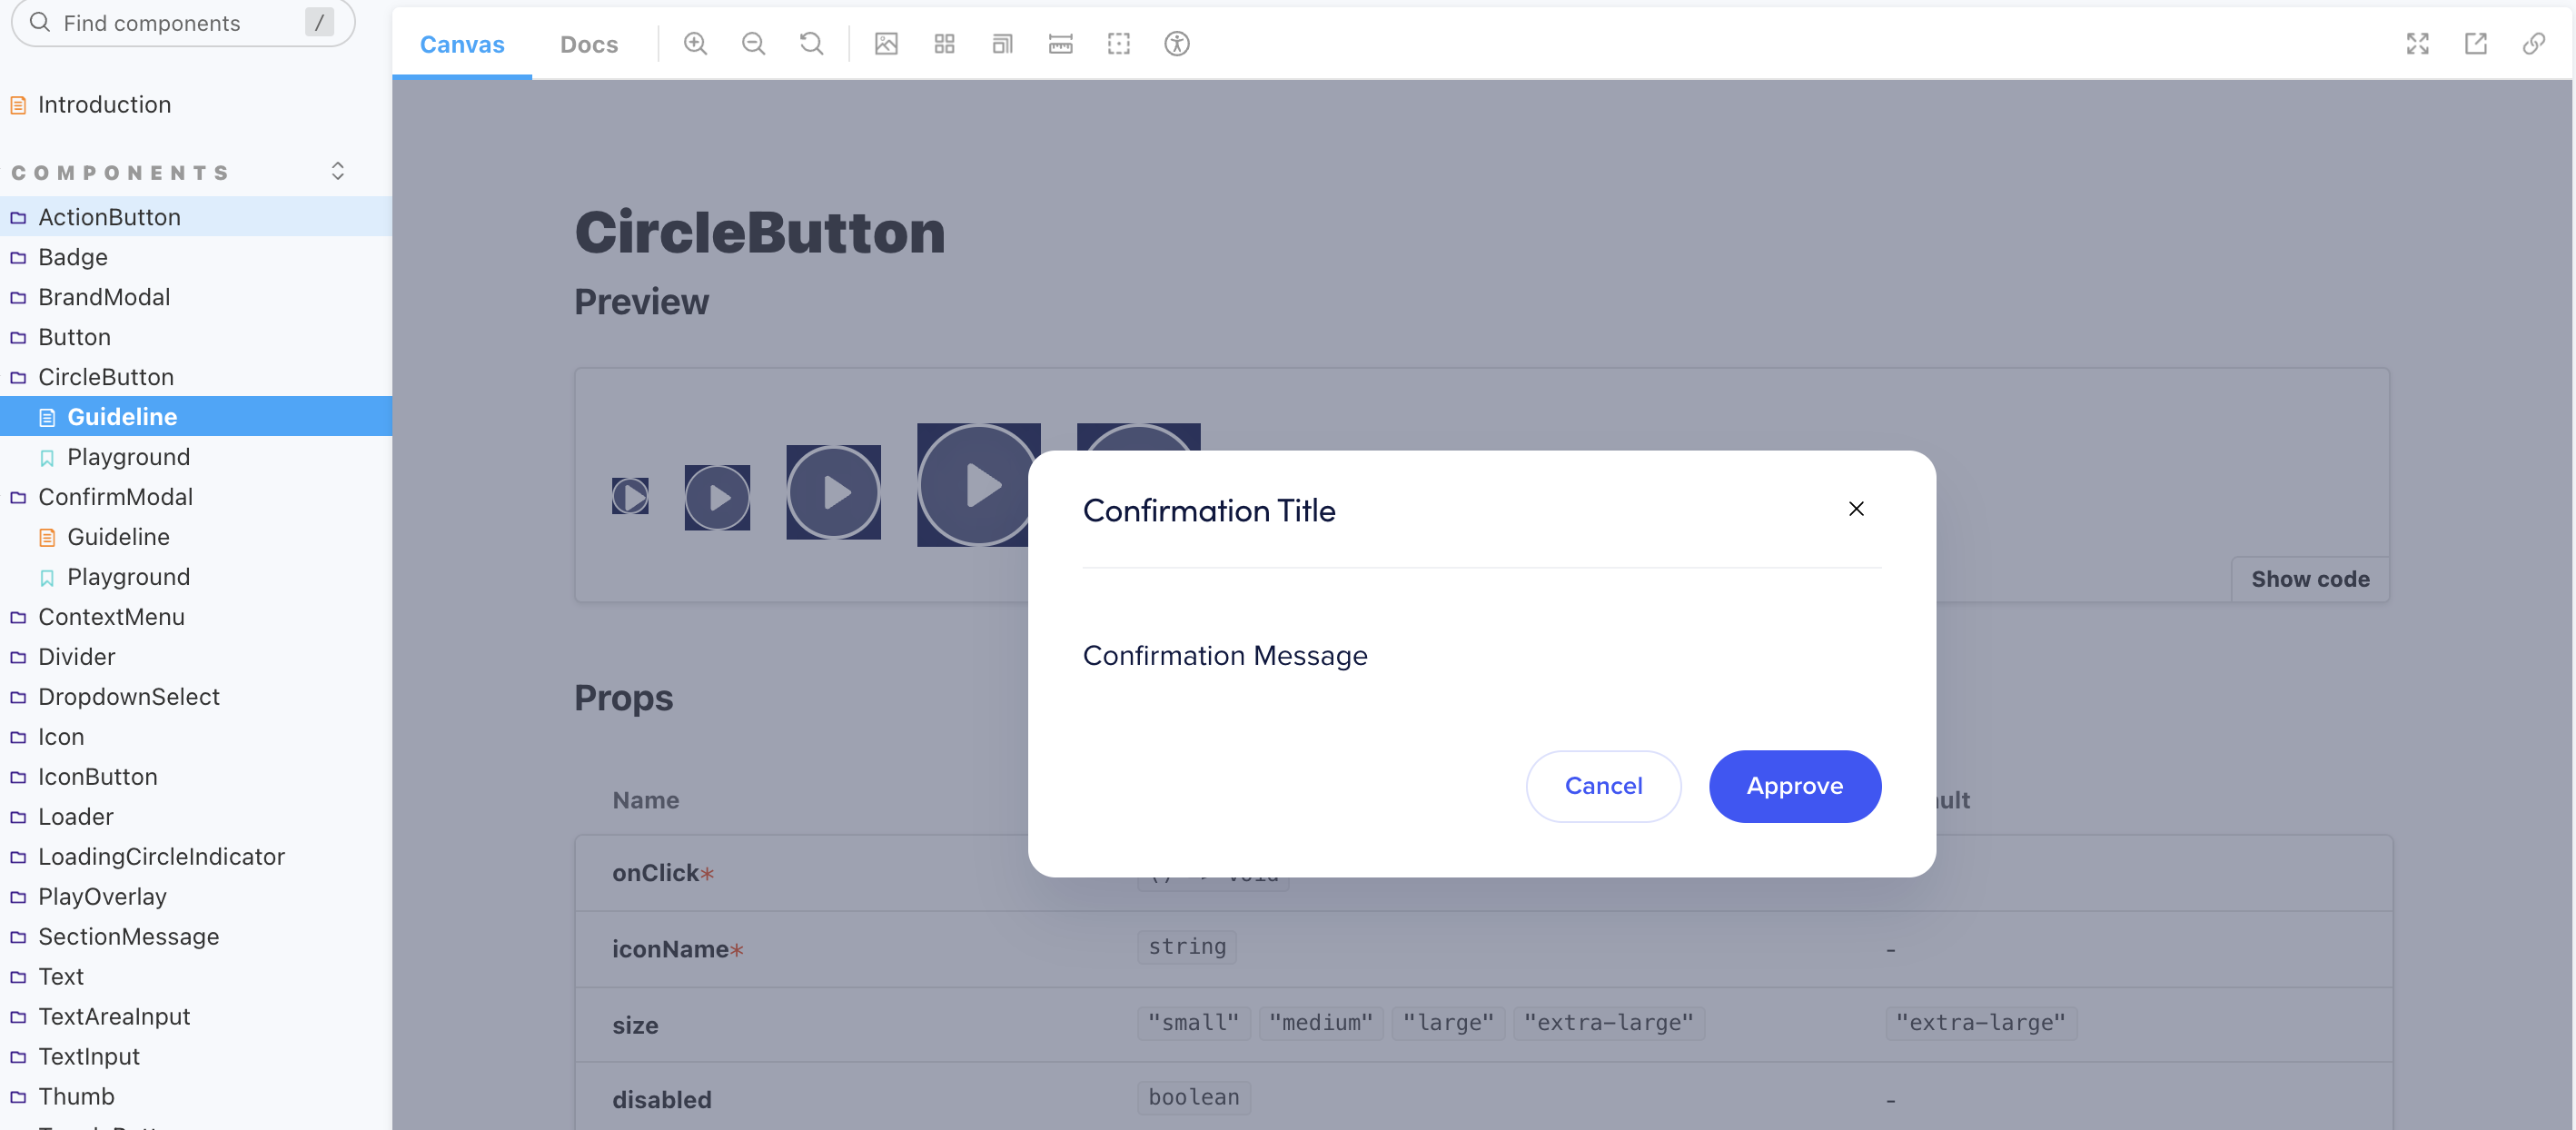This screenshot has height=1130, width=2576.
Task: Open the Change background icon
Action: click(x=886, y=44)
